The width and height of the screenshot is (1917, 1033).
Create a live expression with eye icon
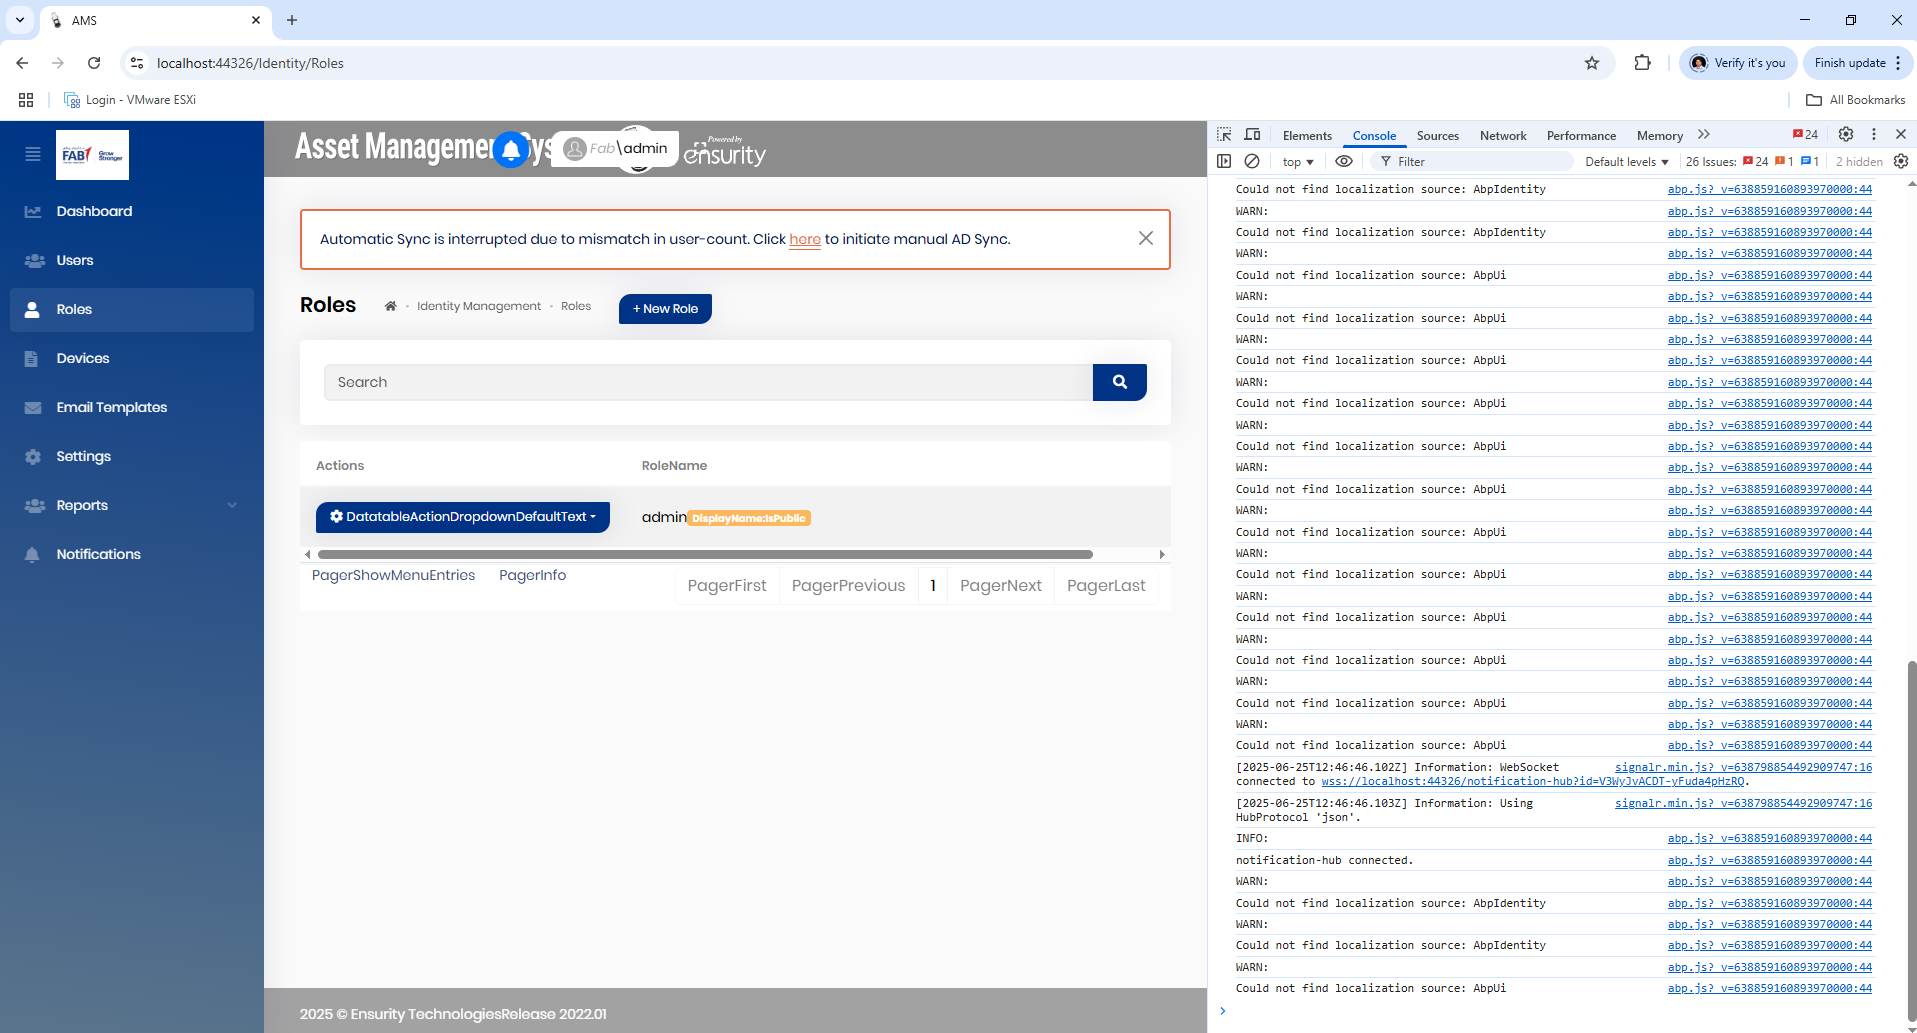coord(1344,161)
